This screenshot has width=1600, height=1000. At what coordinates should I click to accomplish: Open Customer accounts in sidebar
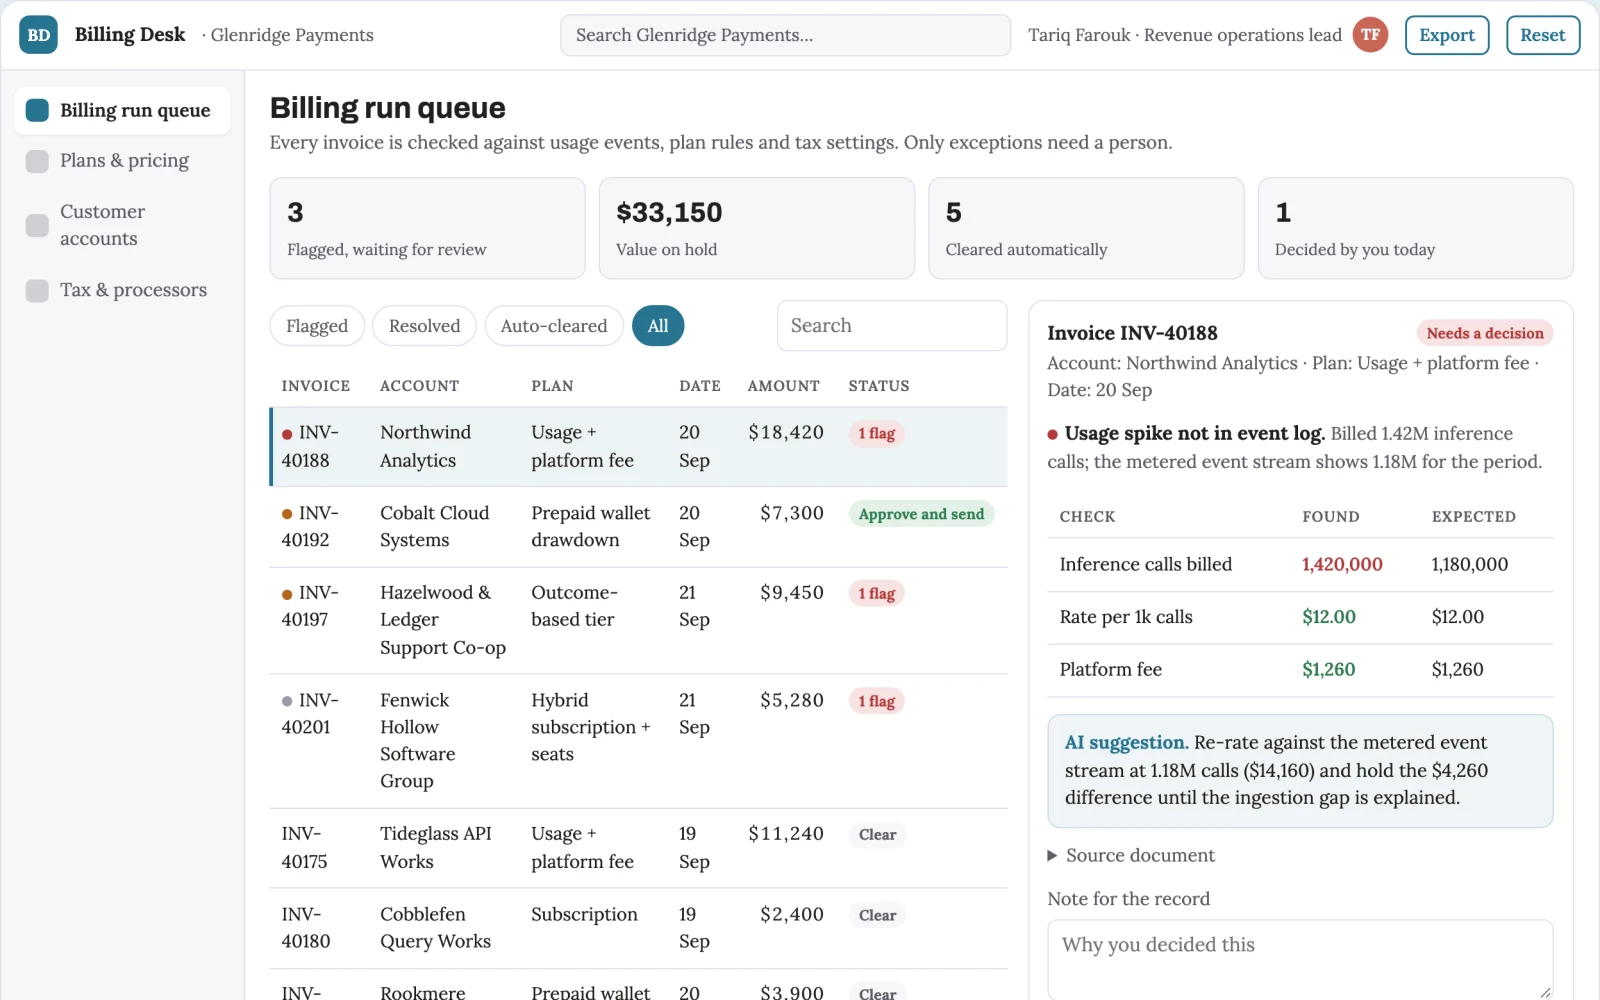pos(122,225)
